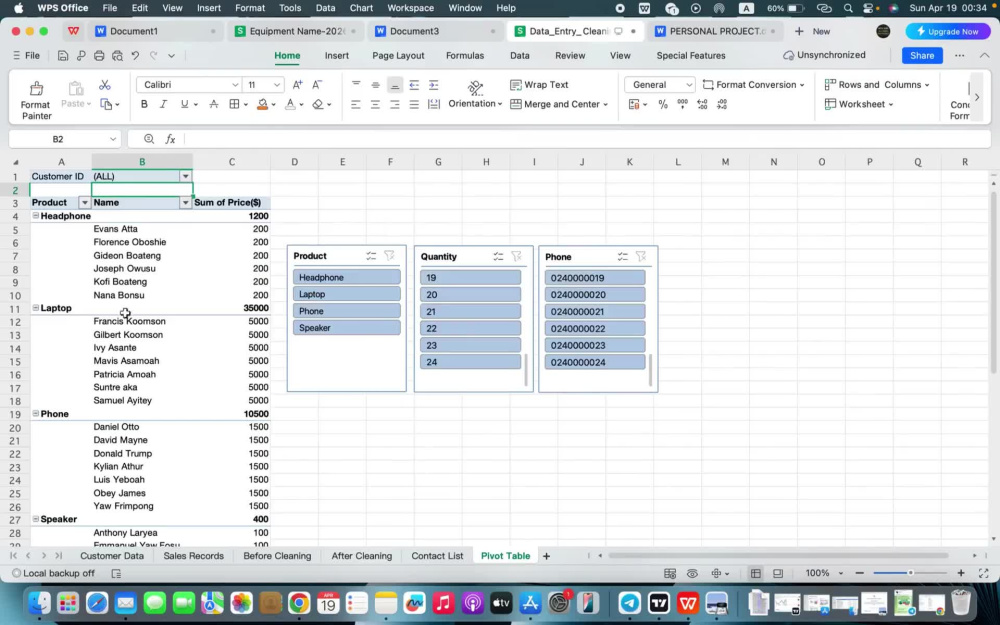Collapse the Laptop group

point(36,307)
